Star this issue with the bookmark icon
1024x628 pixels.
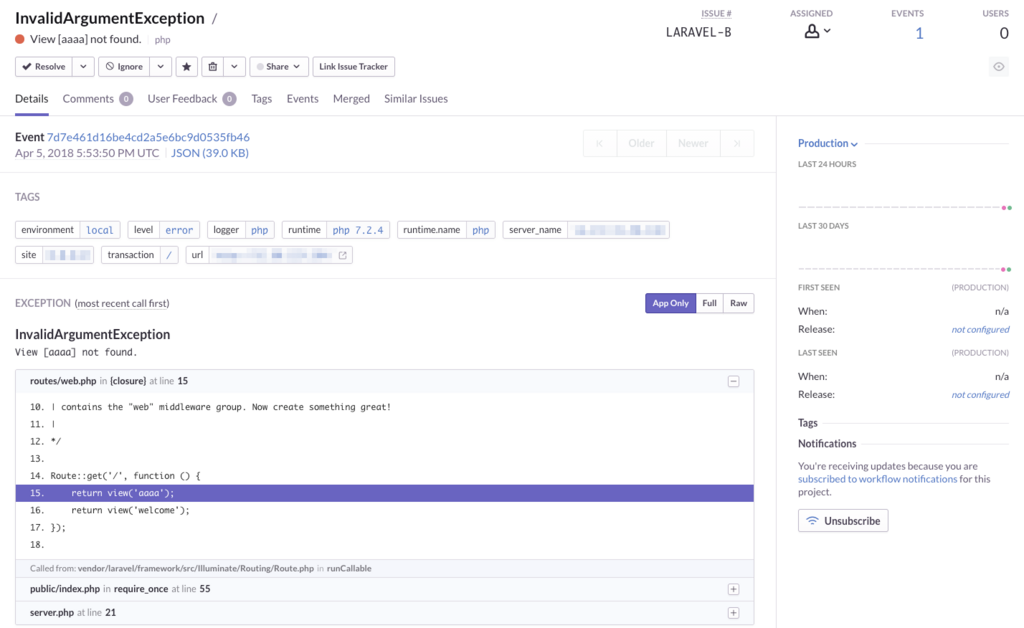point(186,67)
